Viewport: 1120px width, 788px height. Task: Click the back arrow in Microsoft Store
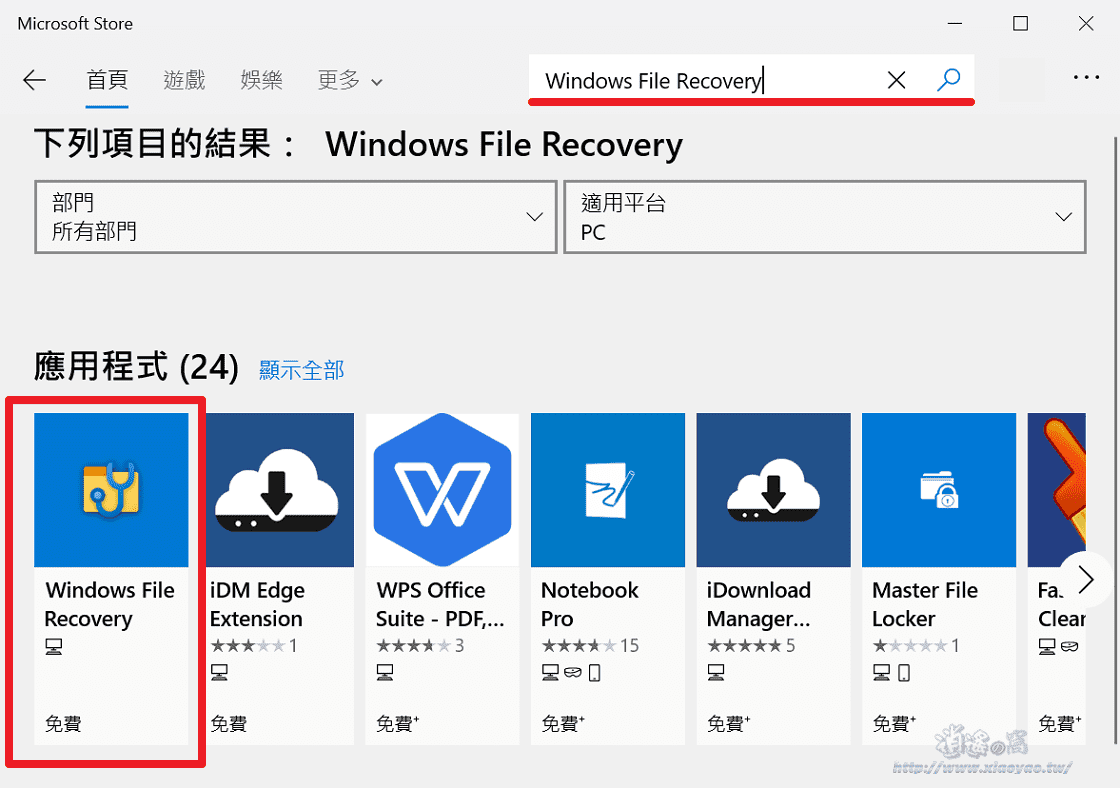point(34,80)
